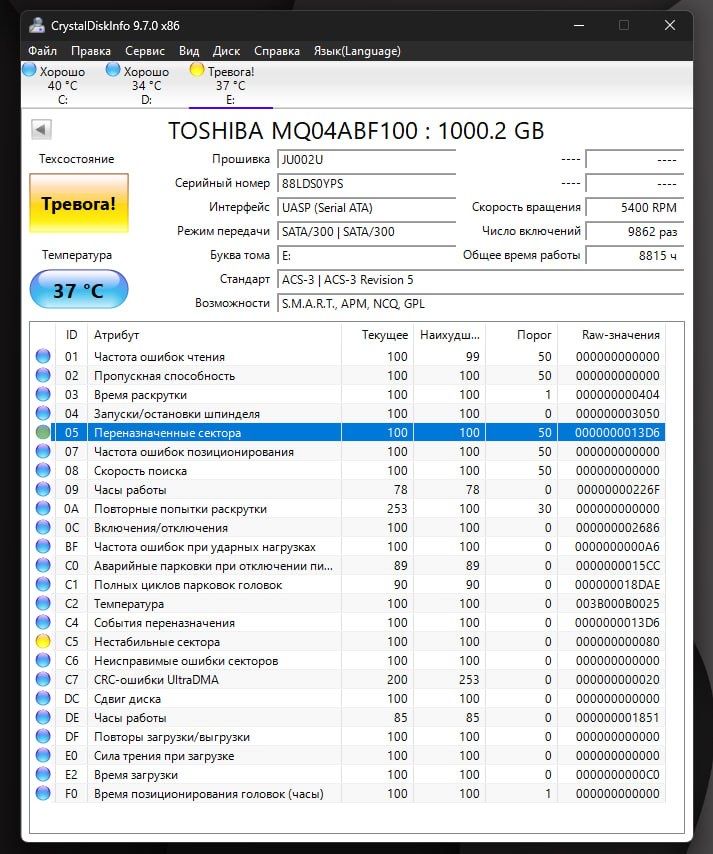
Task: Select row CRC-ошибки UltraDMA
Action: click(349, 680)
